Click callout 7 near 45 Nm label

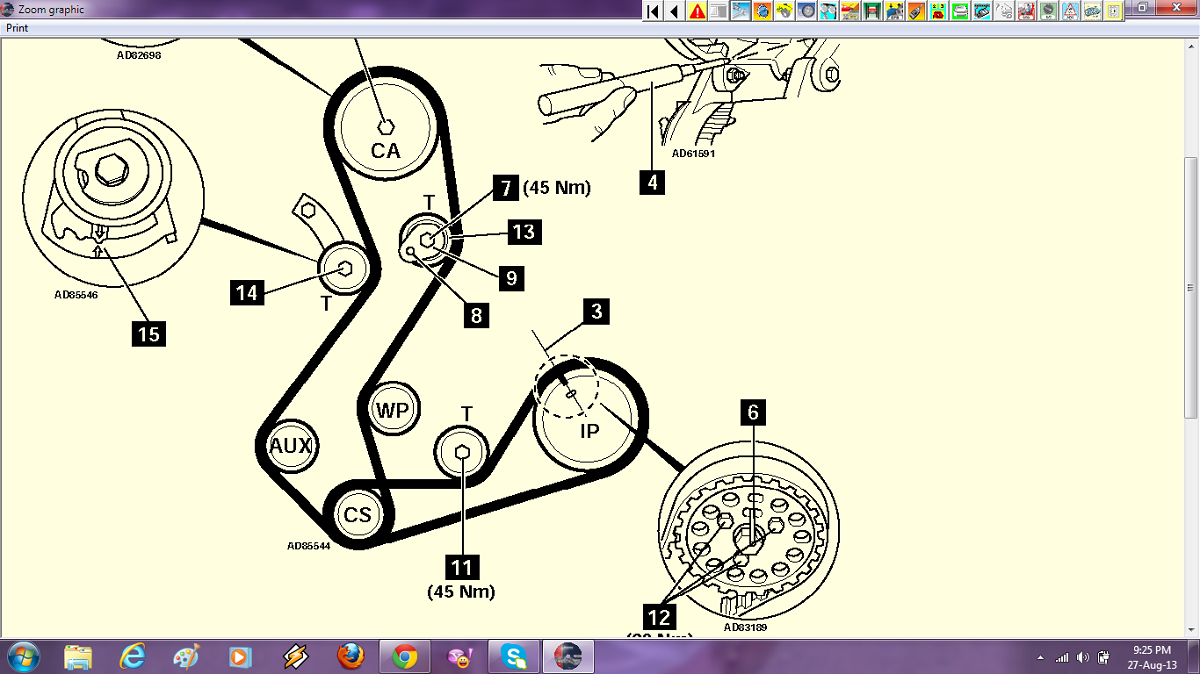coord(506,187)
